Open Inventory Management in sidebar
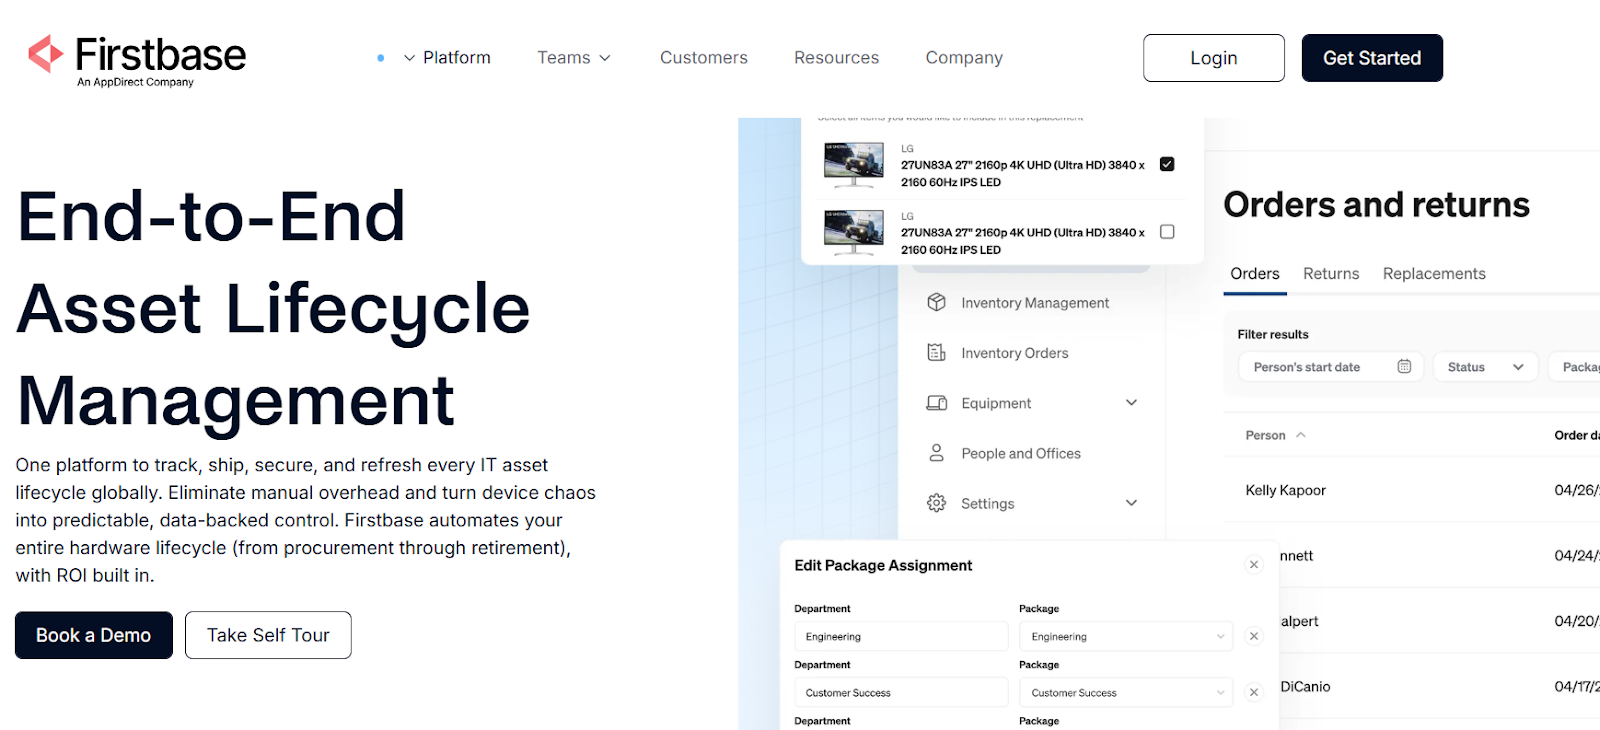The width and height of the screenshot is (1600, 730). [1035, 303]
